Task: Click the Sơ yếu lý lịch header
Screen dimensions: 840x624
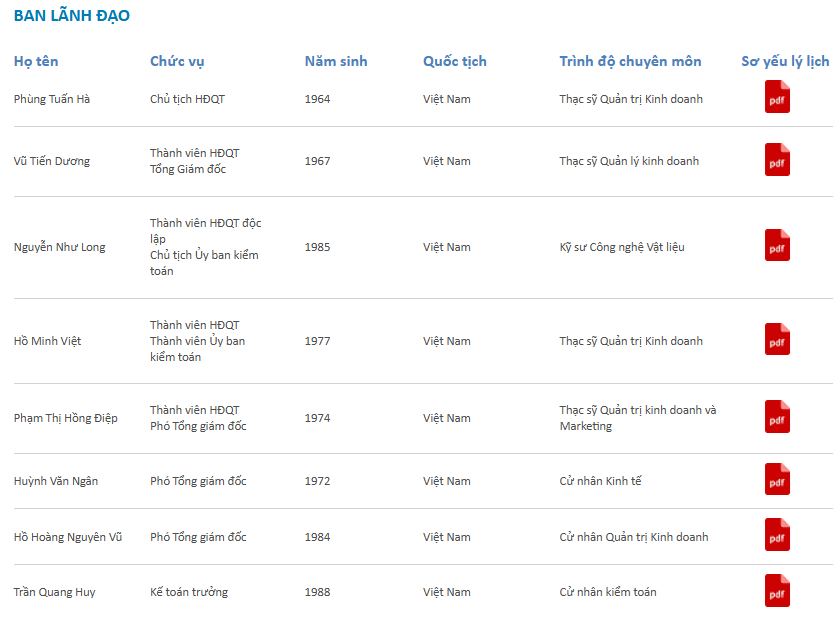Action: click(785, 62)
